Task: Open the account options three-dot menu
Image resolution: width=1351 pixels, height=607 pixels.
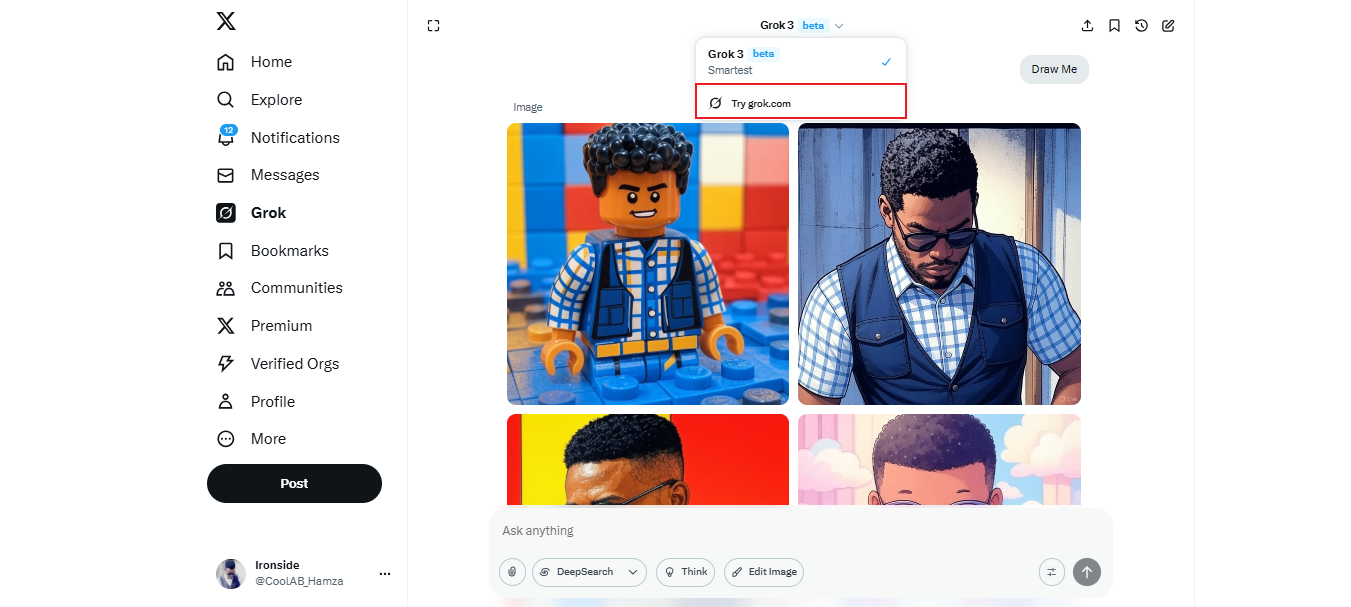Action: click(385, 572)
